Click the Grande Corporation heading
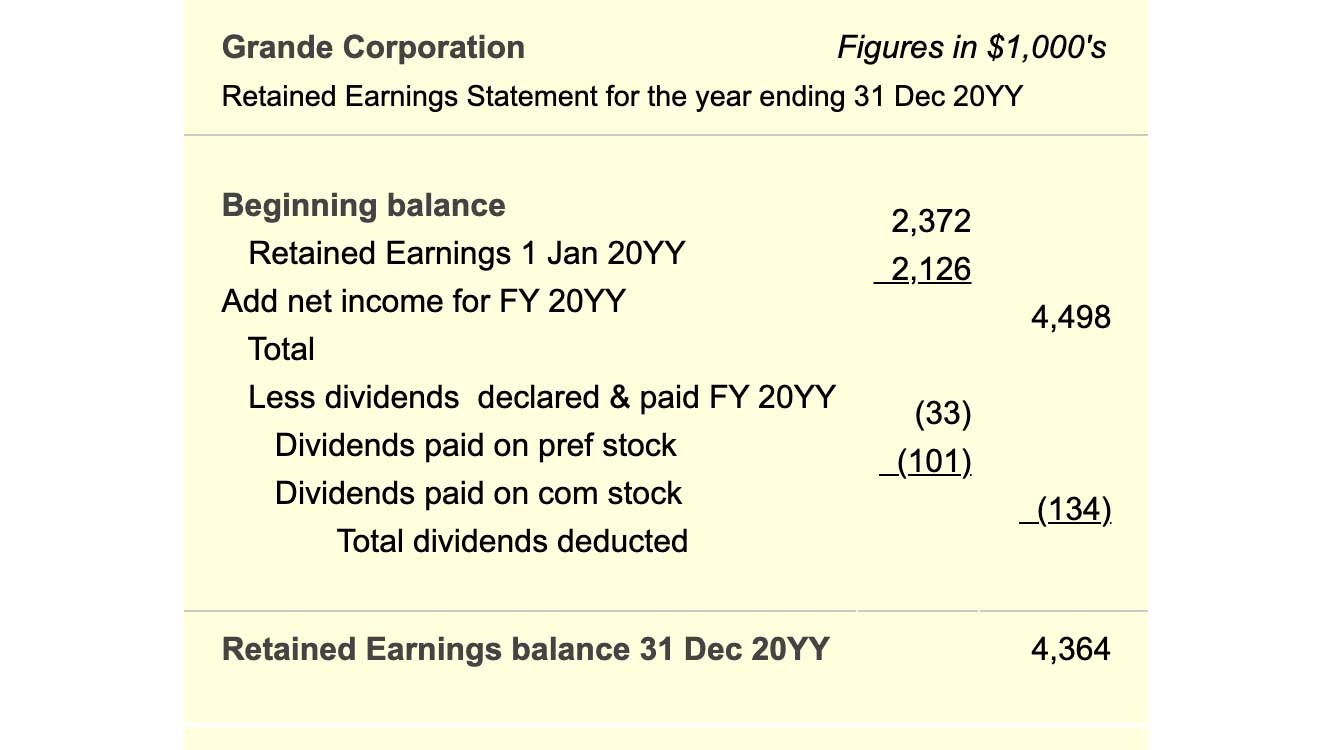Image resolution: width=1333 pixels, height=750 pixels. [373, 47]
